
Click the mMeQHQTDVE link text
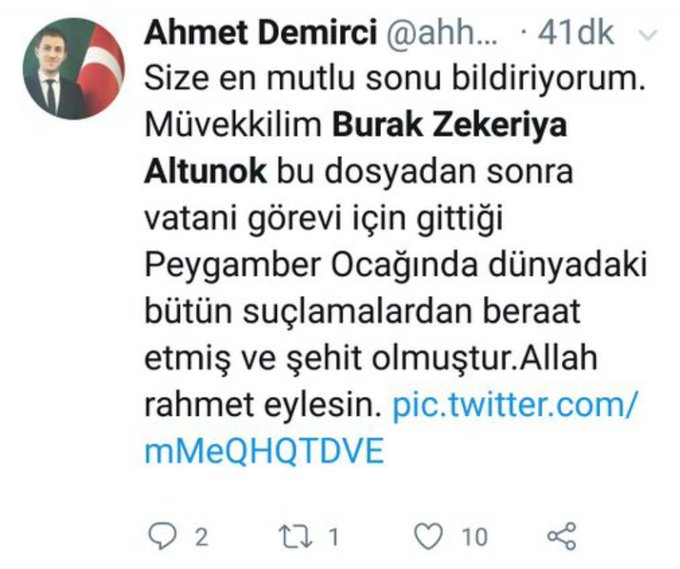pyautogui.click(x=264, y=451)
